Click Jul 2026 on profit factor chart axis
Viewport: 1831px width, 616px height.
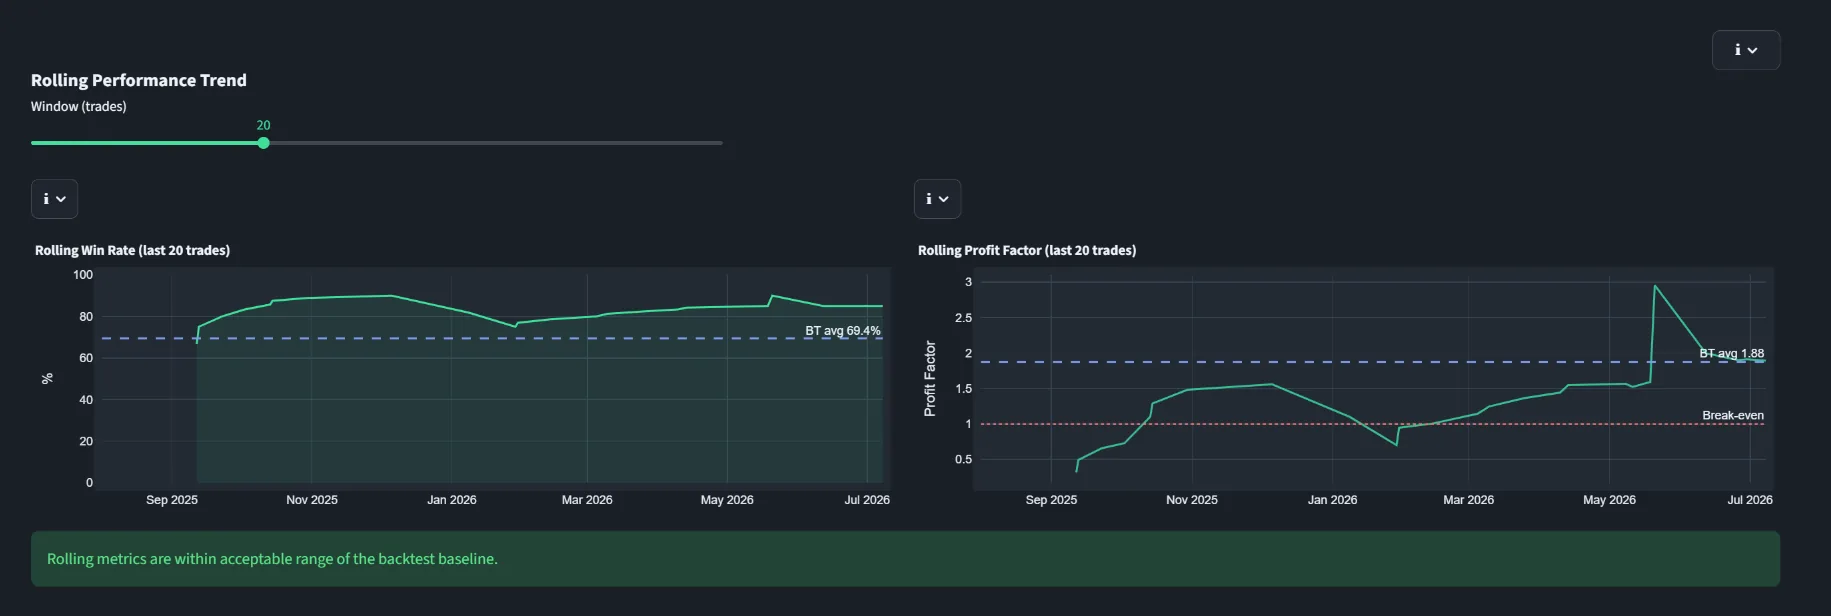point(1750,500)
